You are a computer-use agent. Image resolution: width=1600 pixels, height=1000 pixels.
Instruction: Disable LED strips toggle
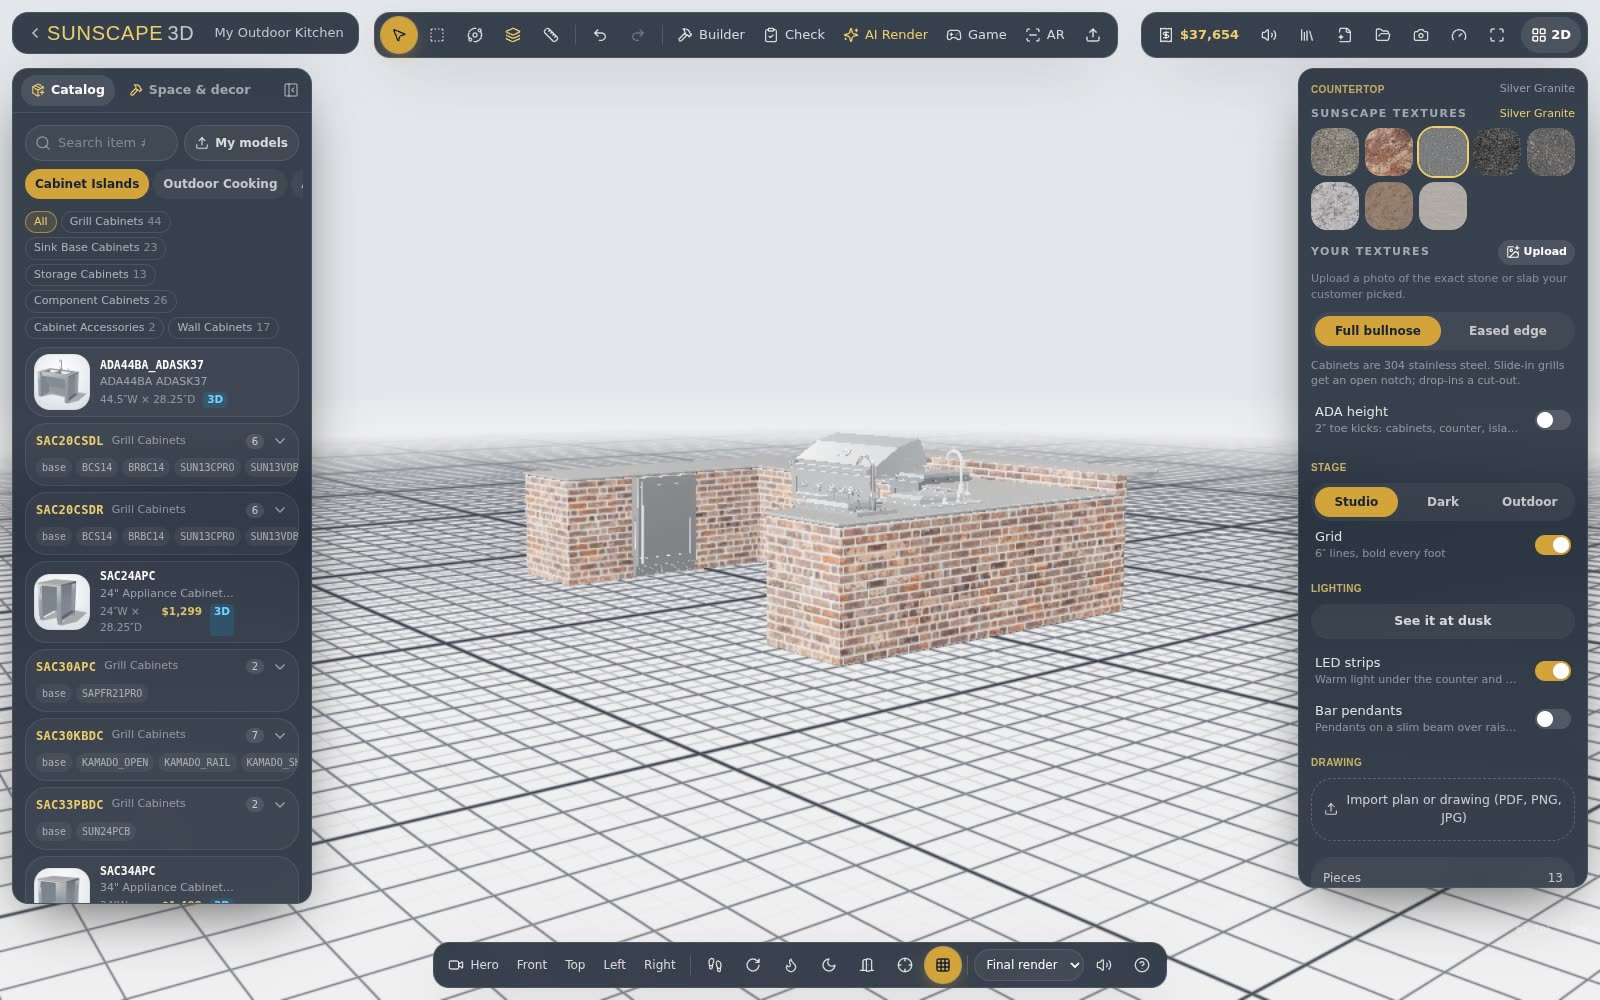(x=1553, y=671)
